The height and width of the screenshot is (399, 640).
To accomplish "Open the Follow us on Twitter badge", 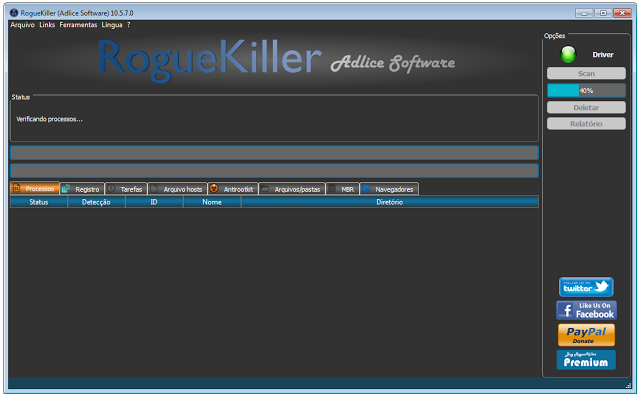I will click(586, 287).
